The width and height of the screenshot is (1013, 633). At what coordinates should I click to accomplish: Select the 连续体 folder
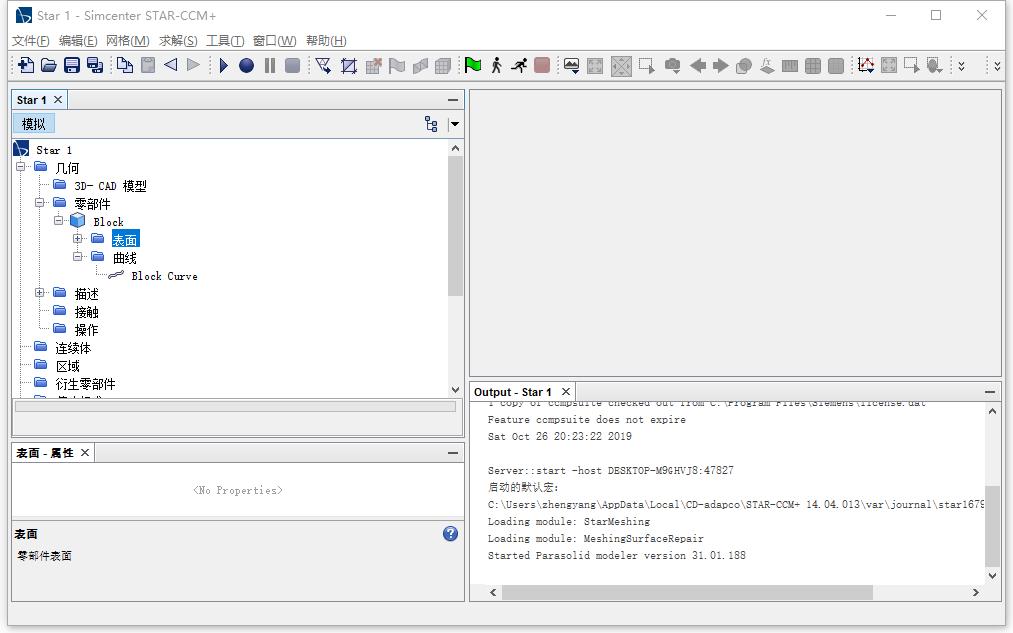tap(73, 348)
